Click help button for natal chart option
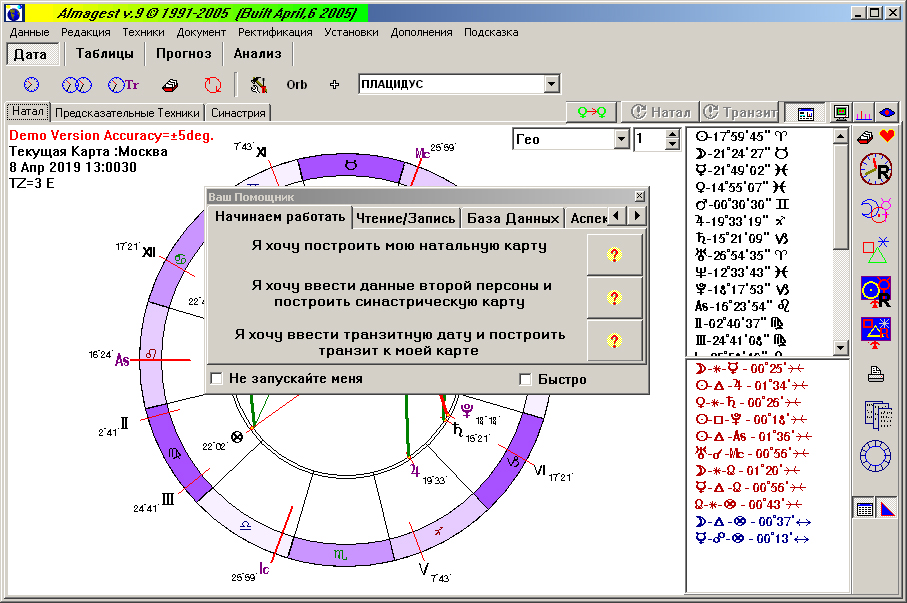 [614, 255]
